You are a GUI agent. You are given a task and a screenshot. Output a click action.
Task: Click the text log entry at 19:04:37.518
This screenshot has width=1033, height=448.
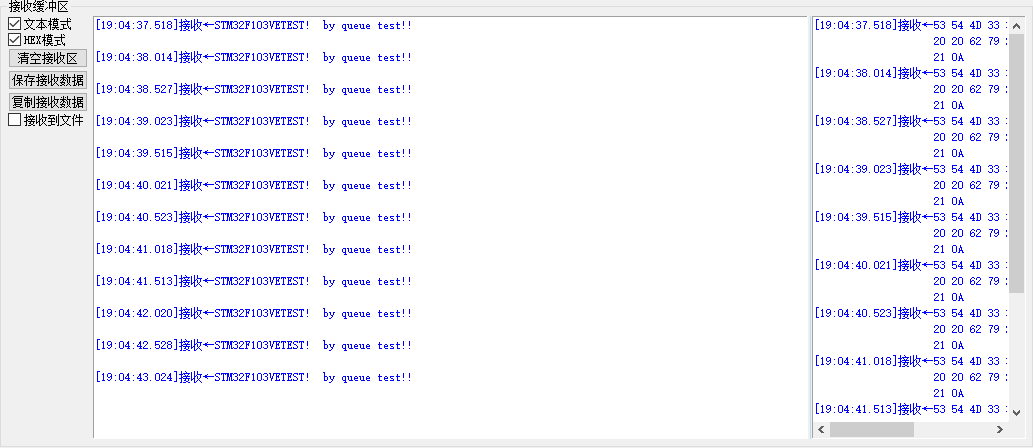pos(253,26)
